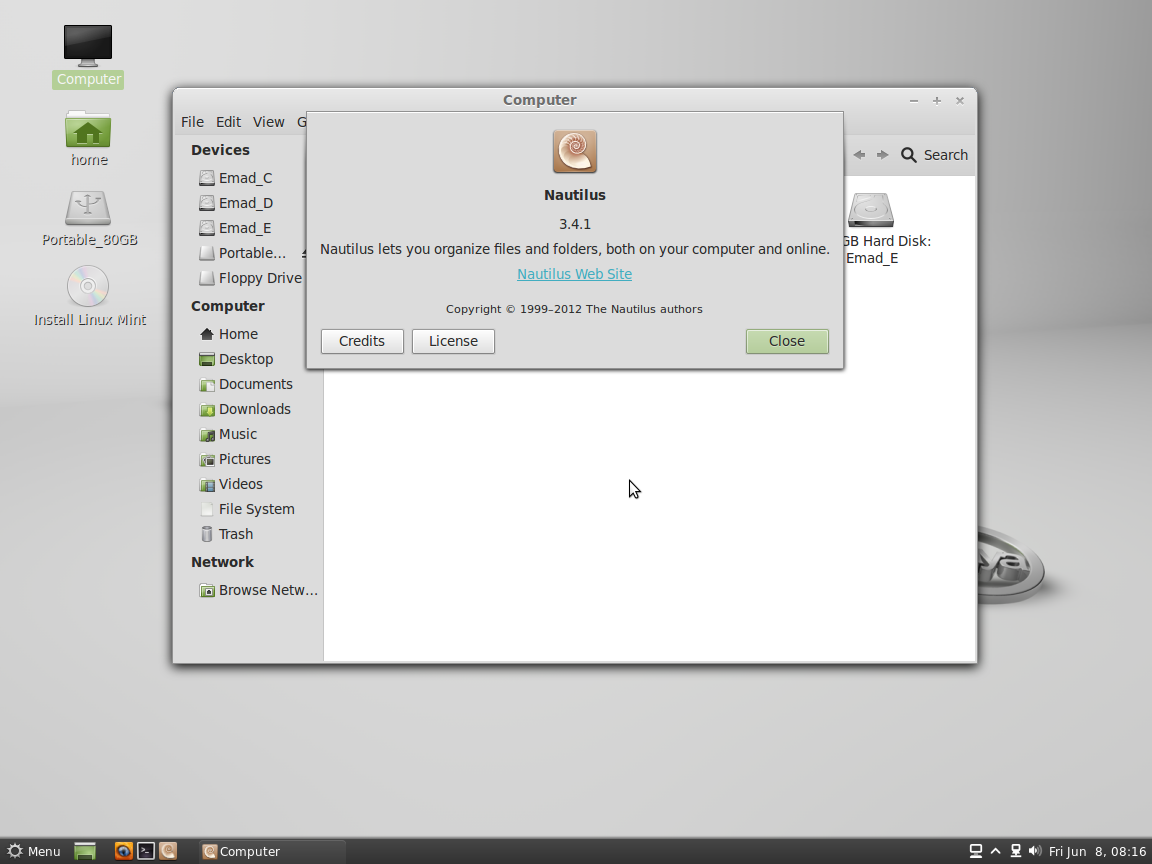Open Terminal from the taskbar launcher
Screen dimensions: 1152x864
pyautogui.click(x=145, y=851)
